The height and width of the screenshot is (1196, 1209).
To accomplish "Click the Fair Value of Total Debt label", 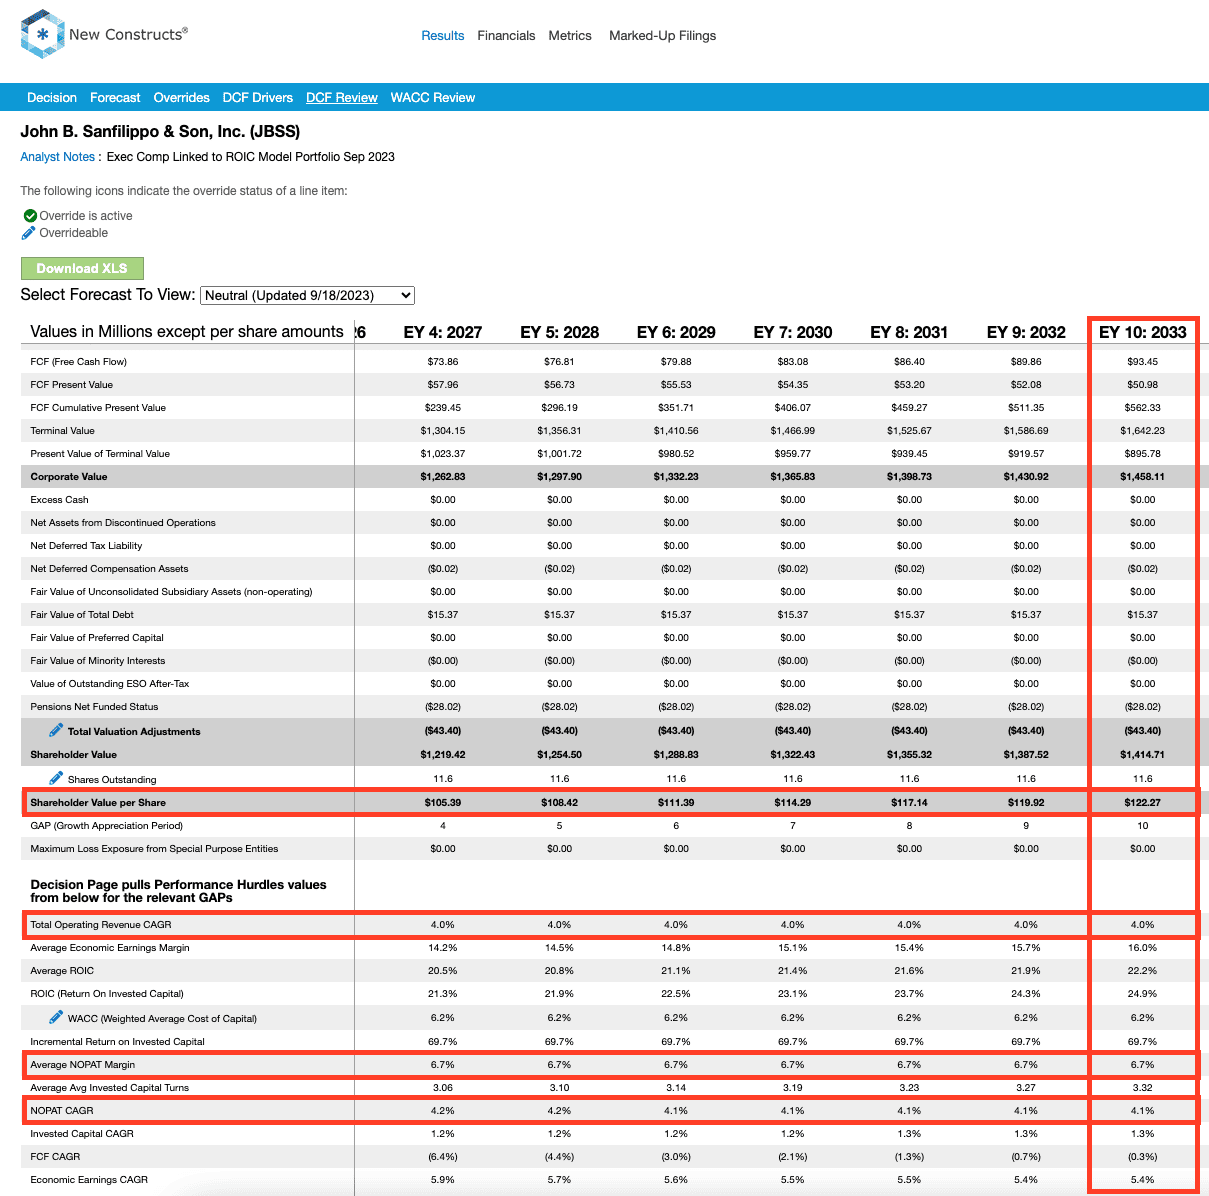I will 82,614.
